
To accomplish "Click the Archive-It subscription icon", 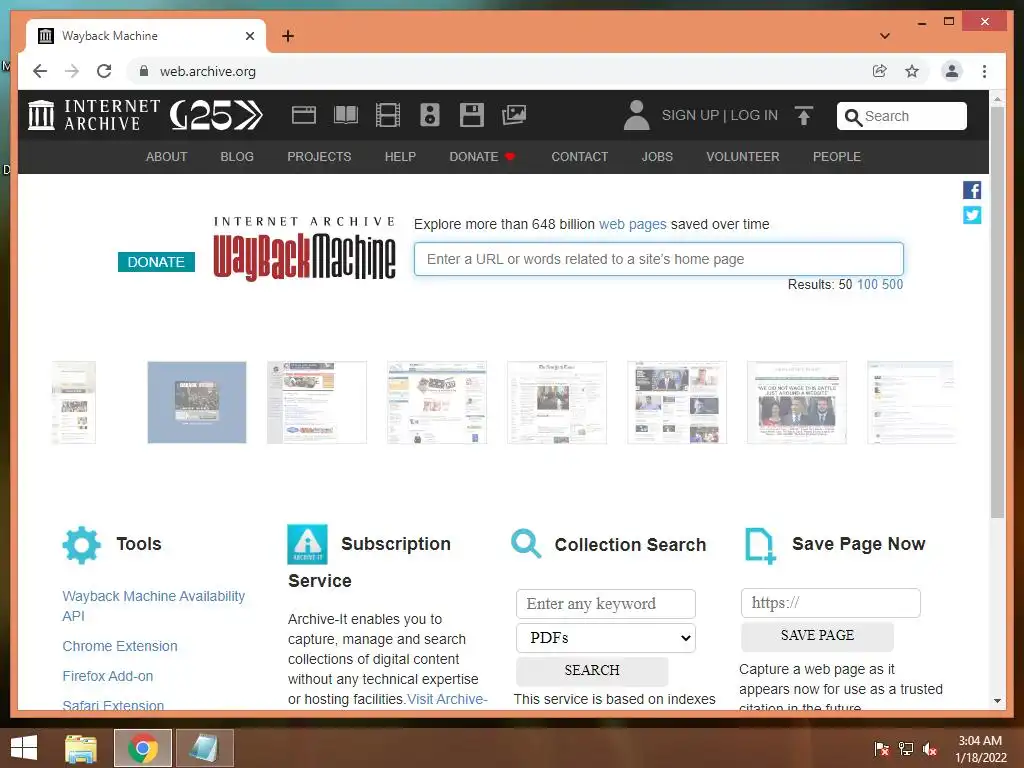I will click(308, 544).
